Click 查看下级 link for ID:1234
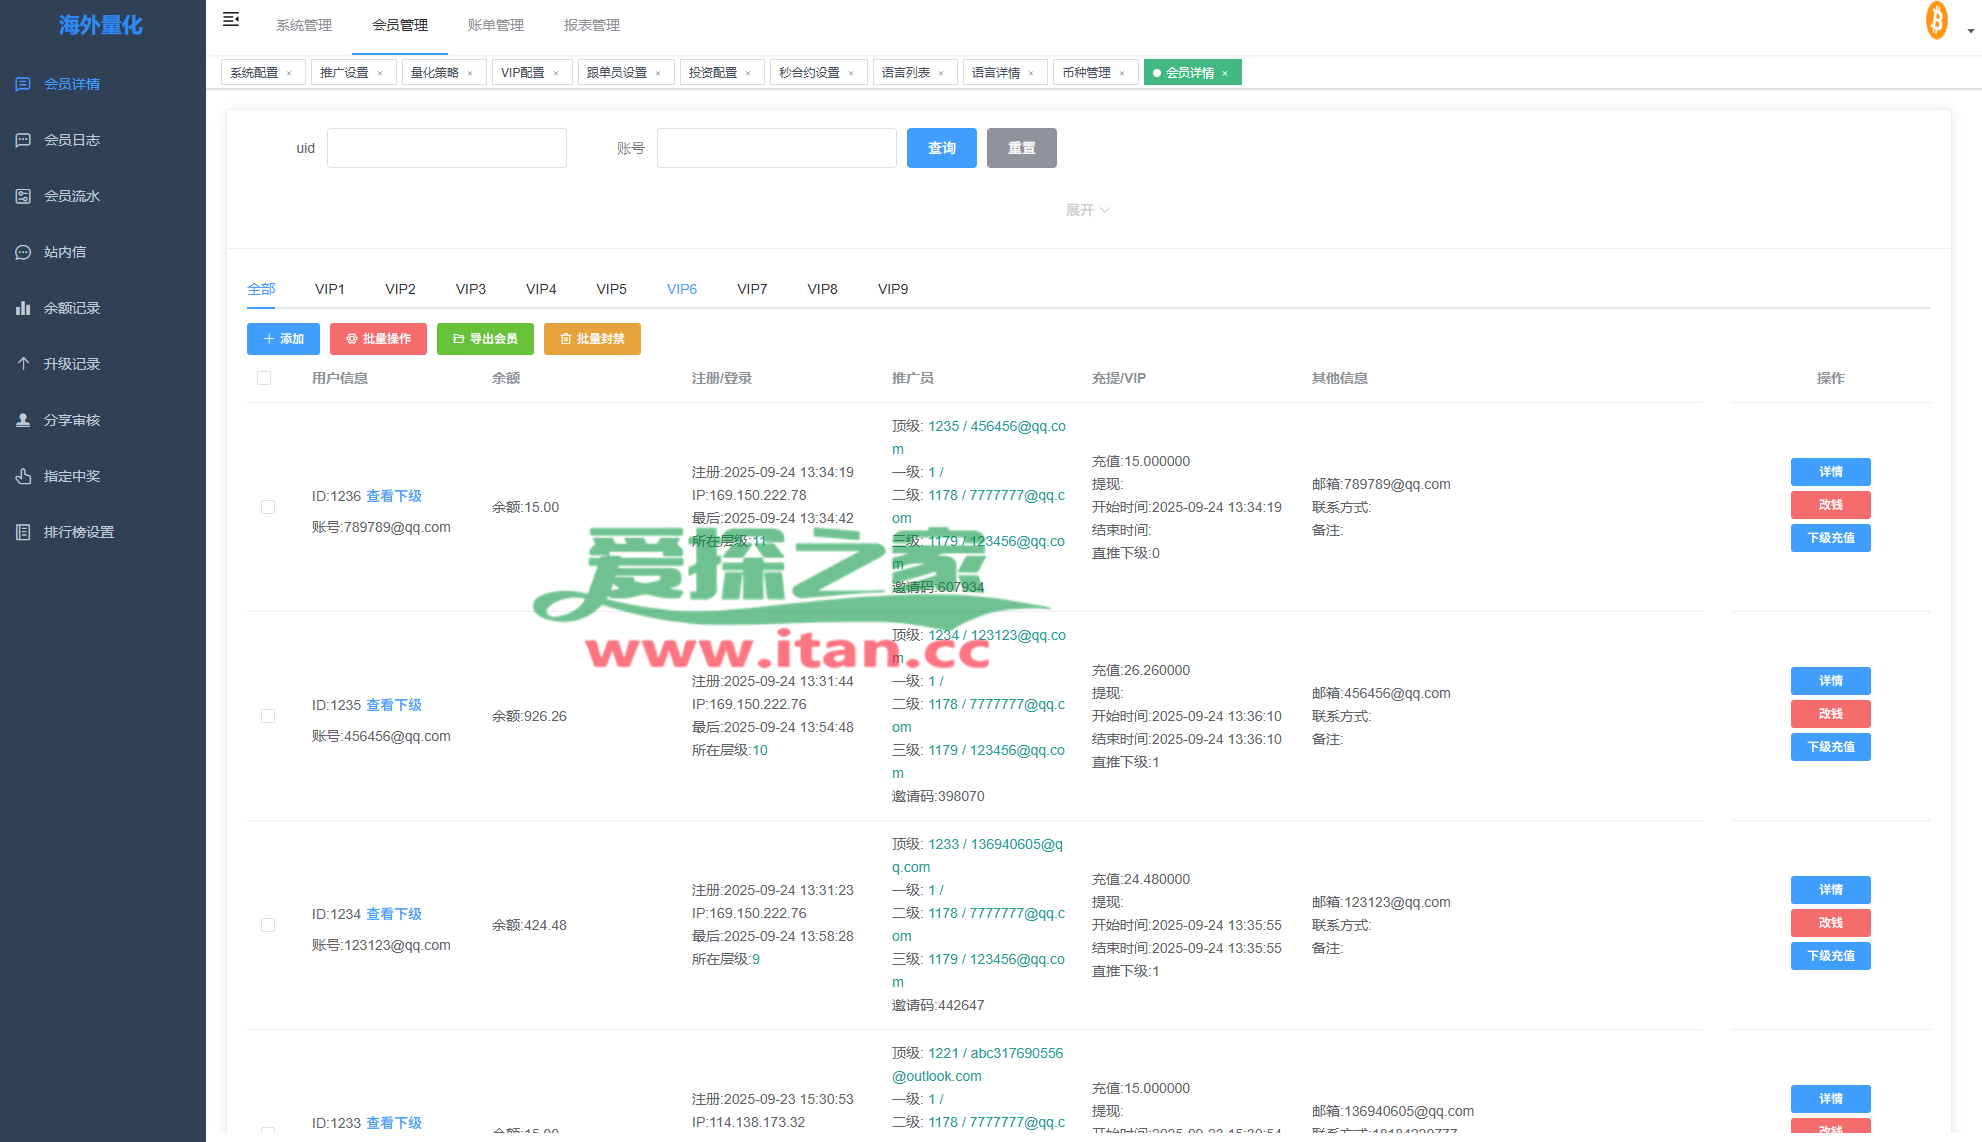Viewport: 1982px width, 1142px height. coord(394,914)
